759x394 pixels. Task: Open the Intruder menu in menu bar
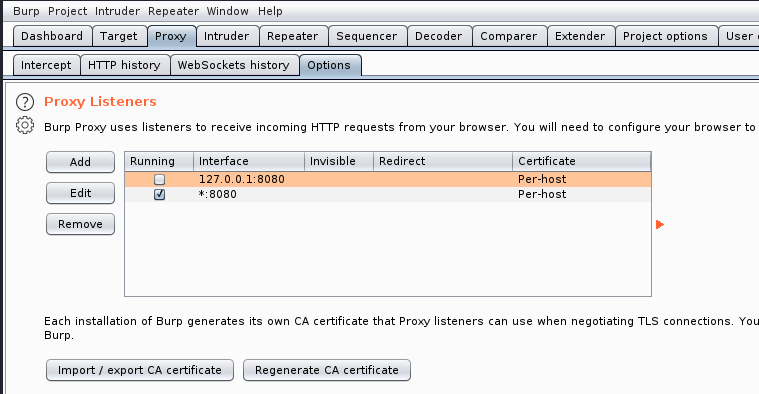(117, 11)
